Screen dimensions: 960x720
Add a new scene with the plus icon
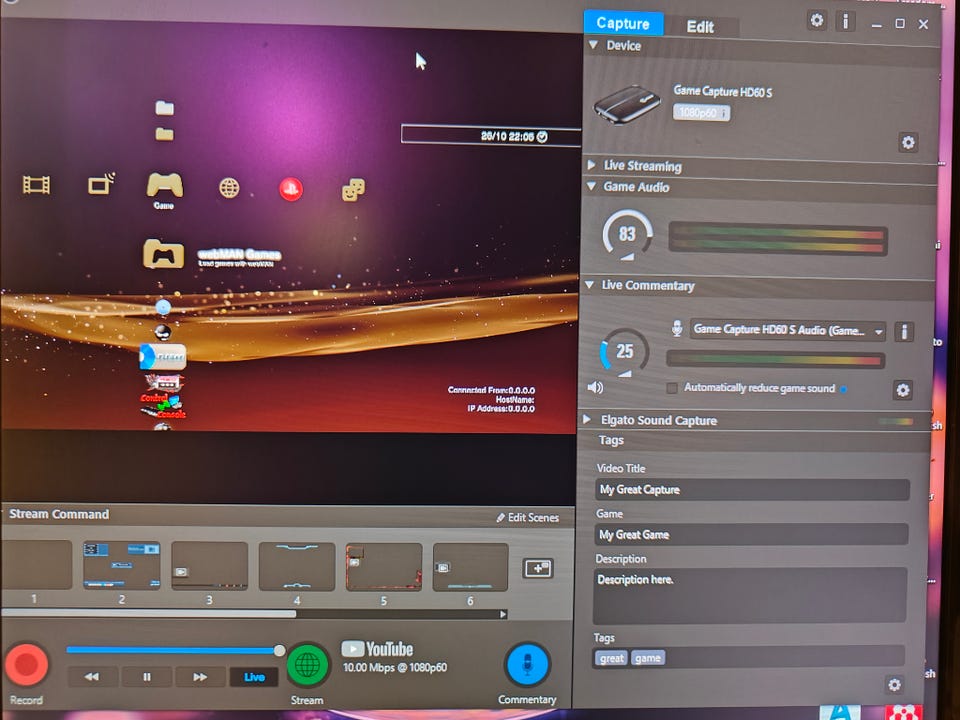click(538, 569)
